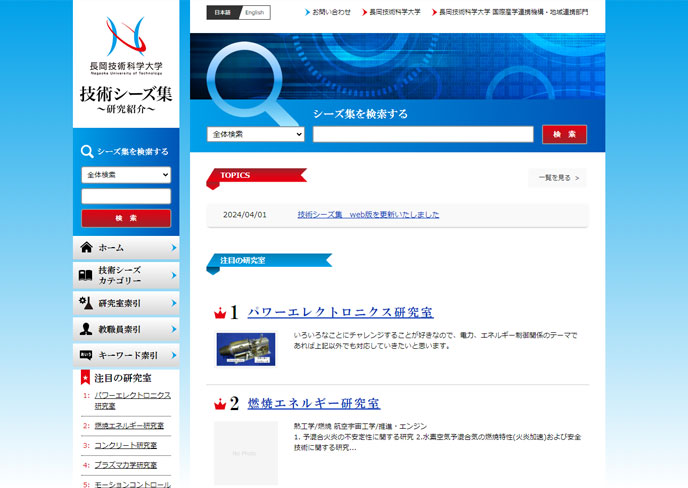This screenshot has height=488, width=688.
Task: Click sidebar link プラズマ力学研究室
Action: 125,465
